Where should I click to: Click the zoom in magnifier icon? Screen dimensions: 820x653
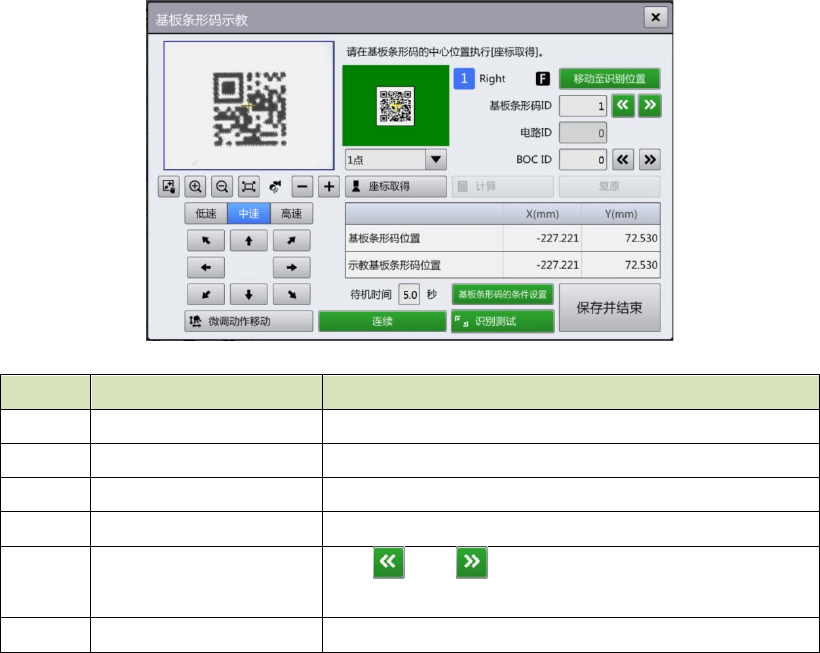pos(195,187)
